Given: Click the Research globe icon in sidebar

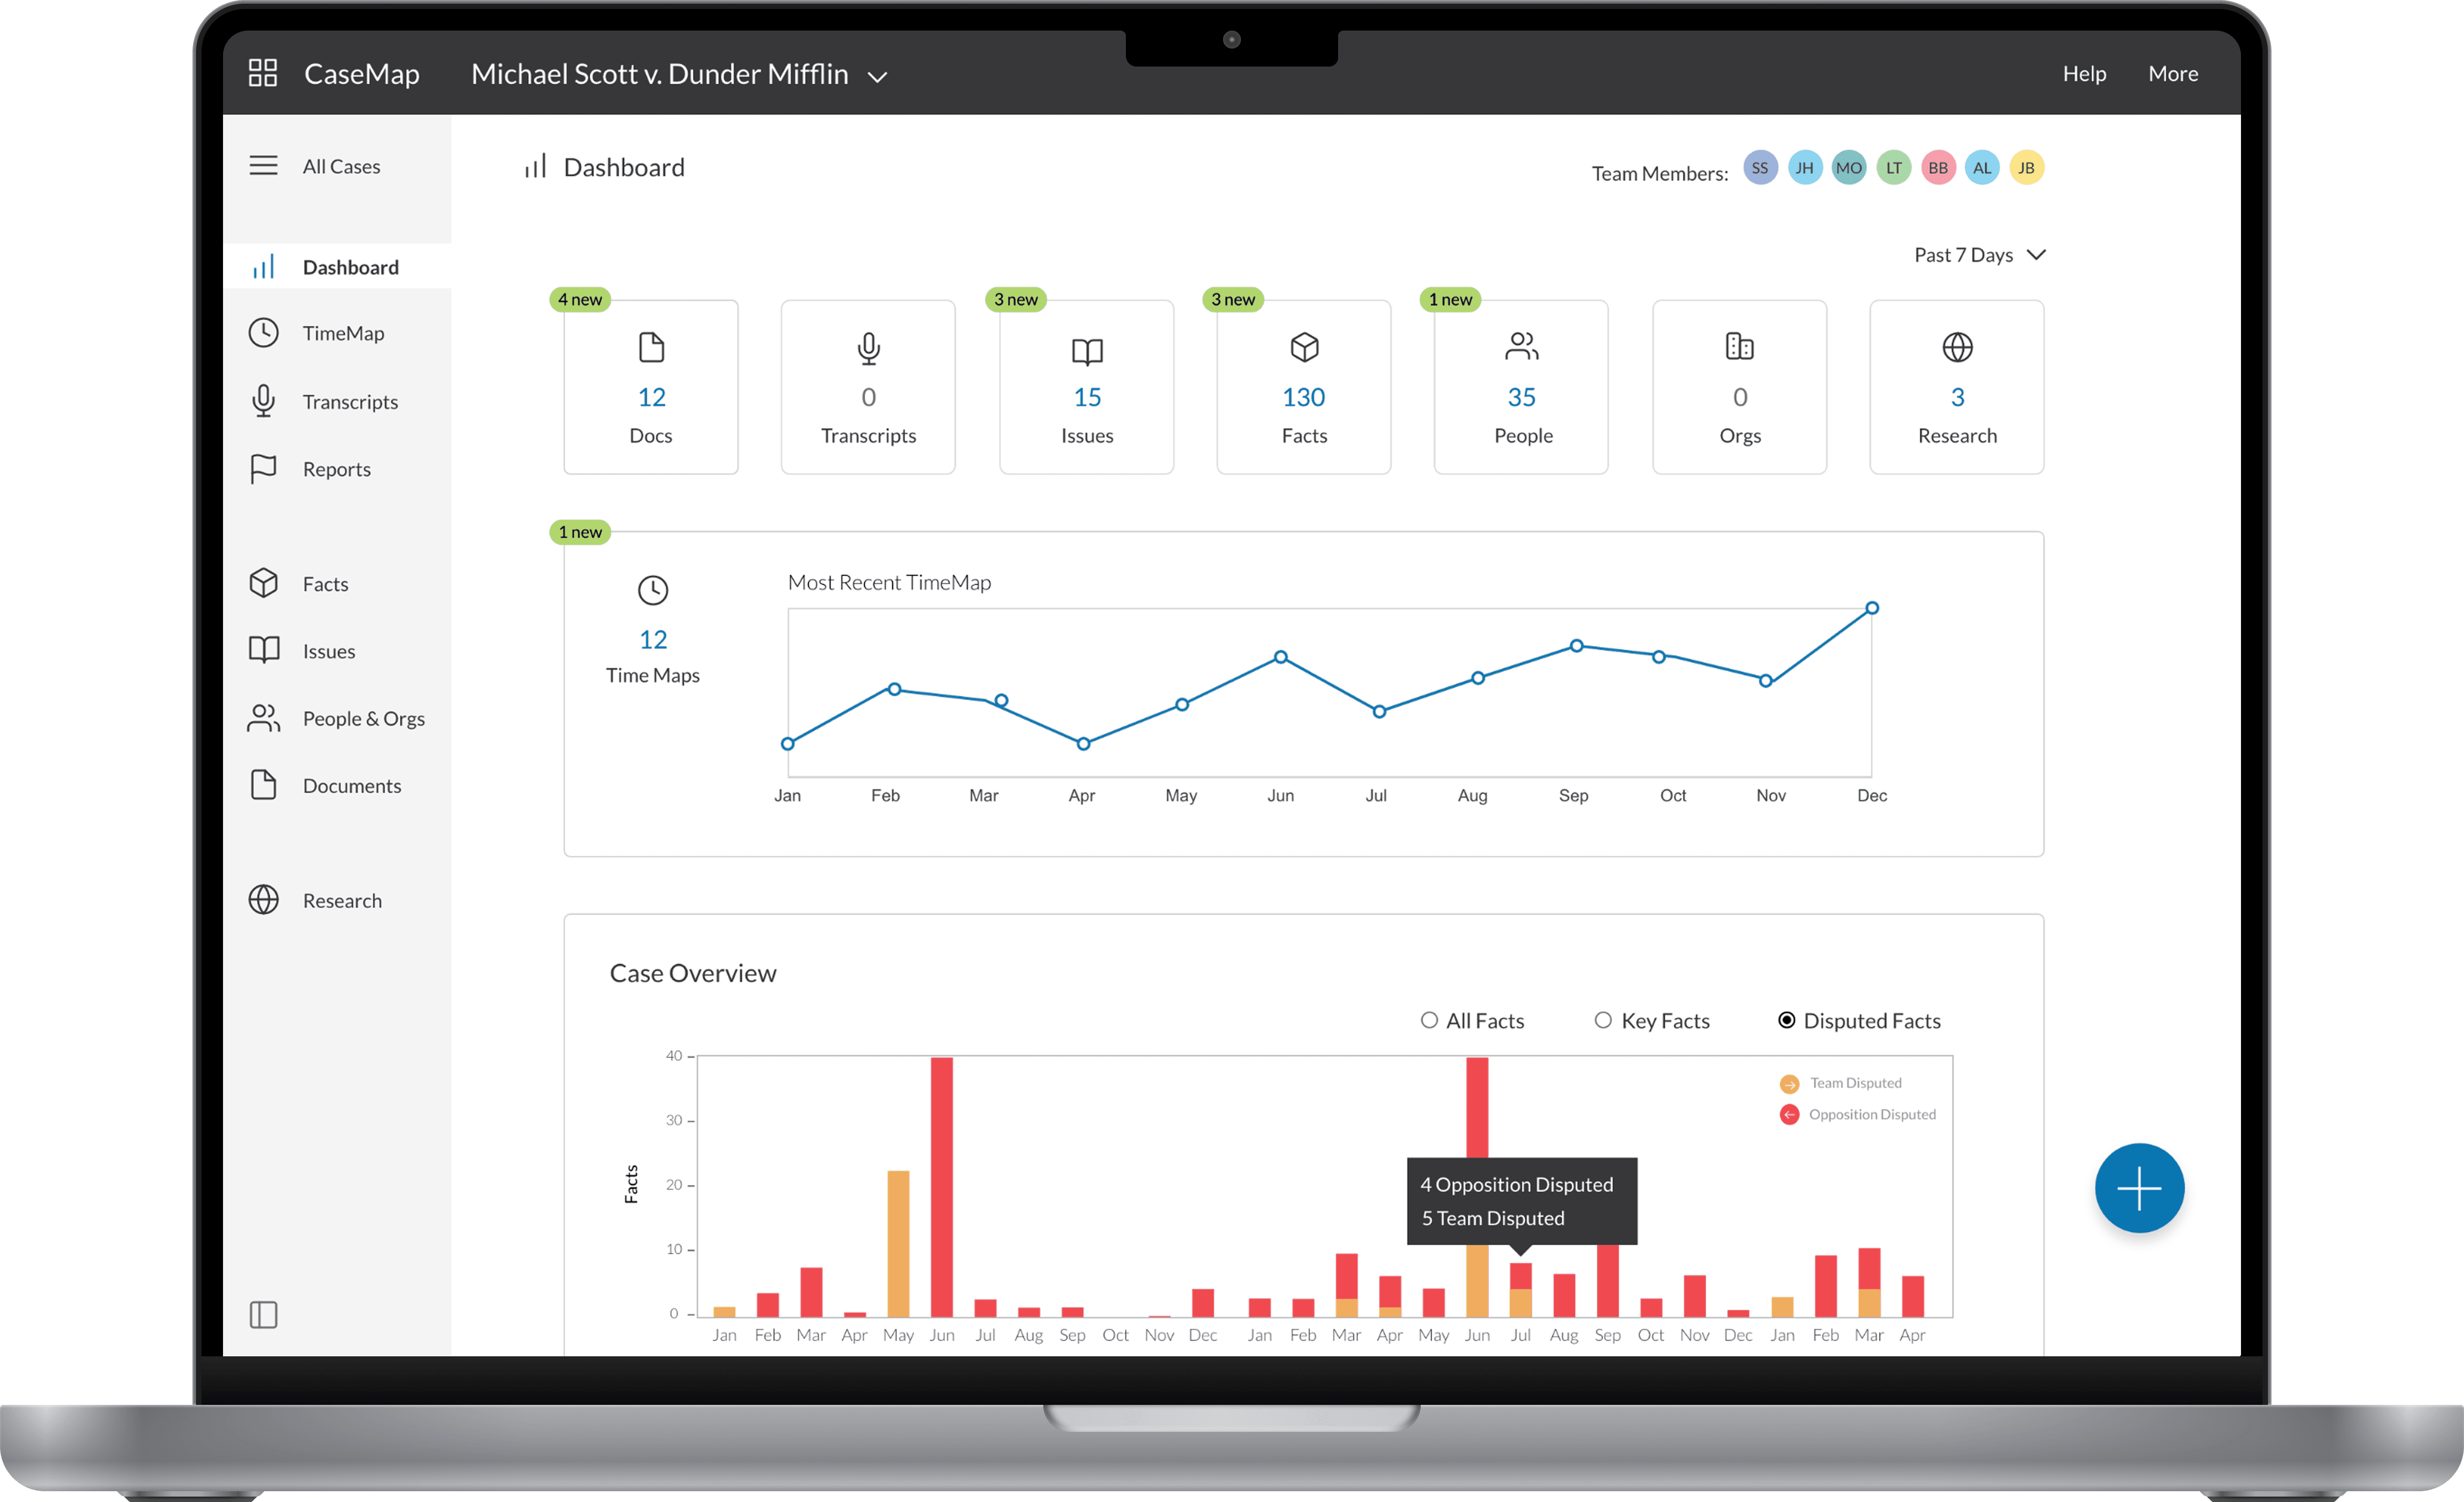Looking at the screenshot, I should tap(263, 900).
